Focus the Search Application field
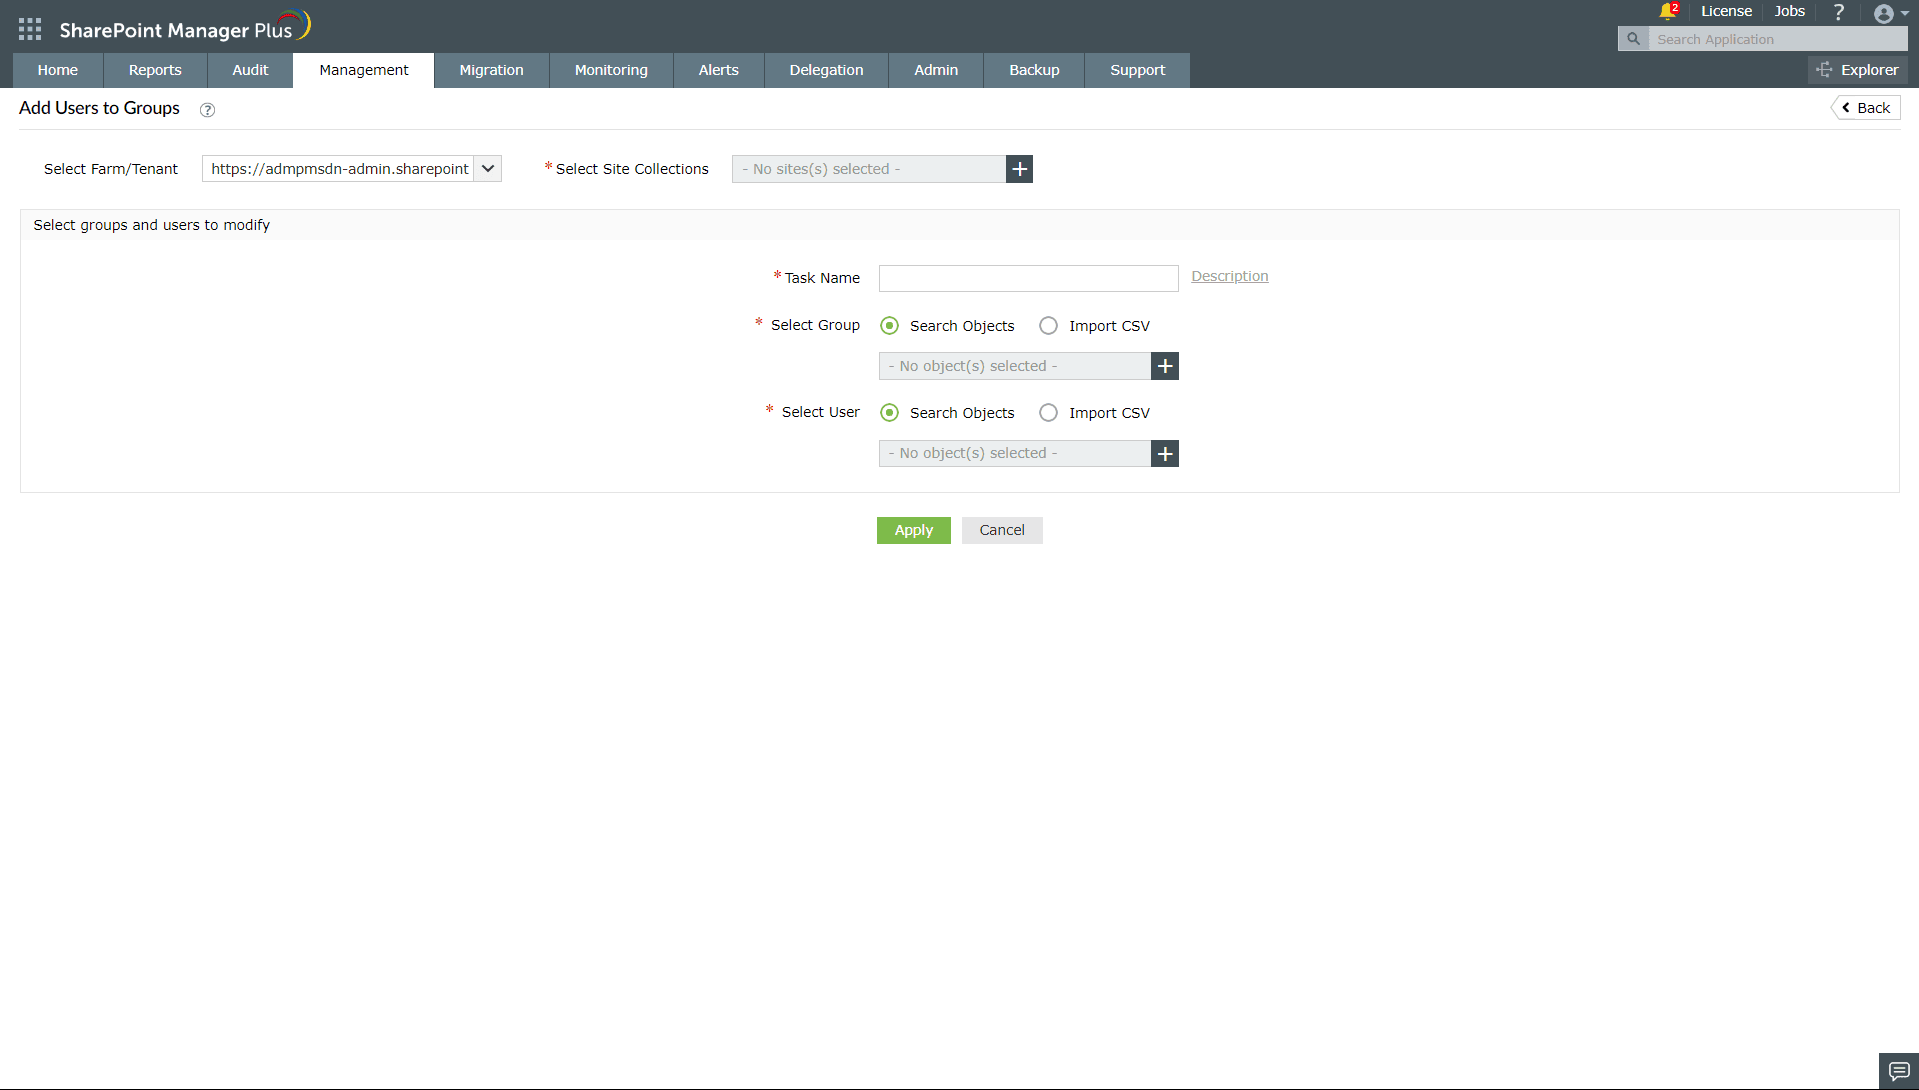 [1778, 39]
